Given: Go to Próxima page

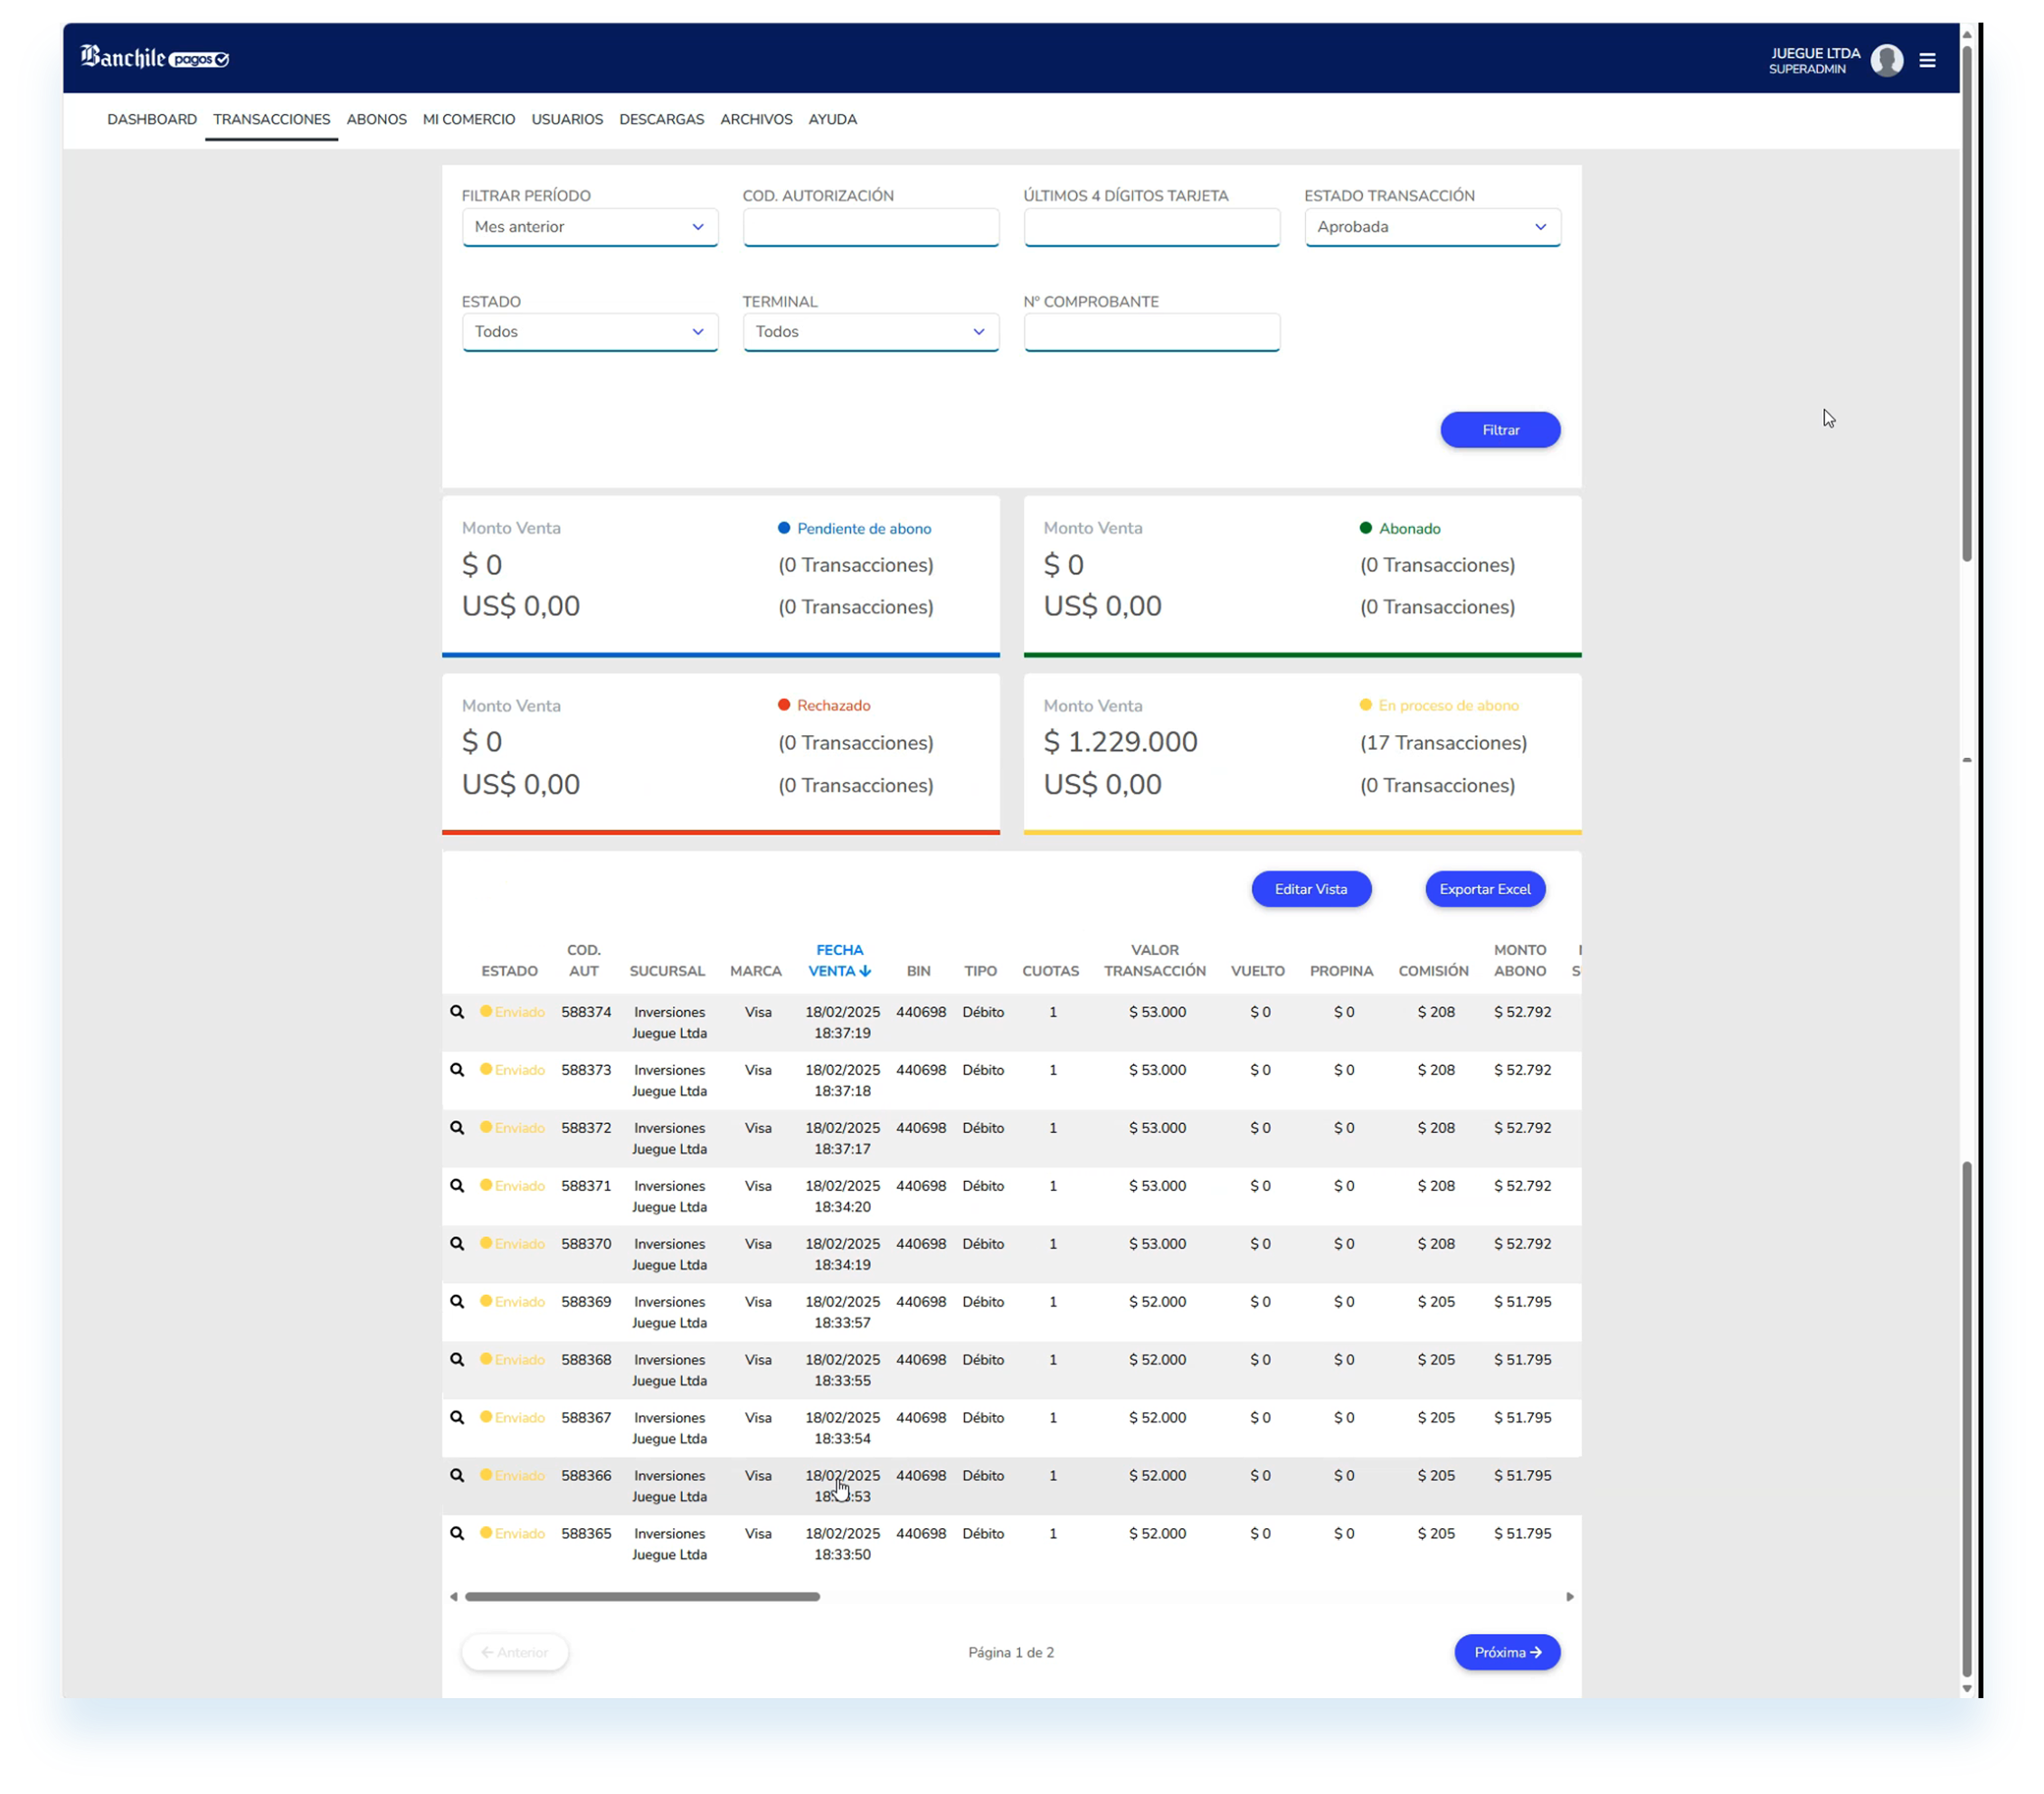Looking at the screenshot, I should point(1506,1652).
